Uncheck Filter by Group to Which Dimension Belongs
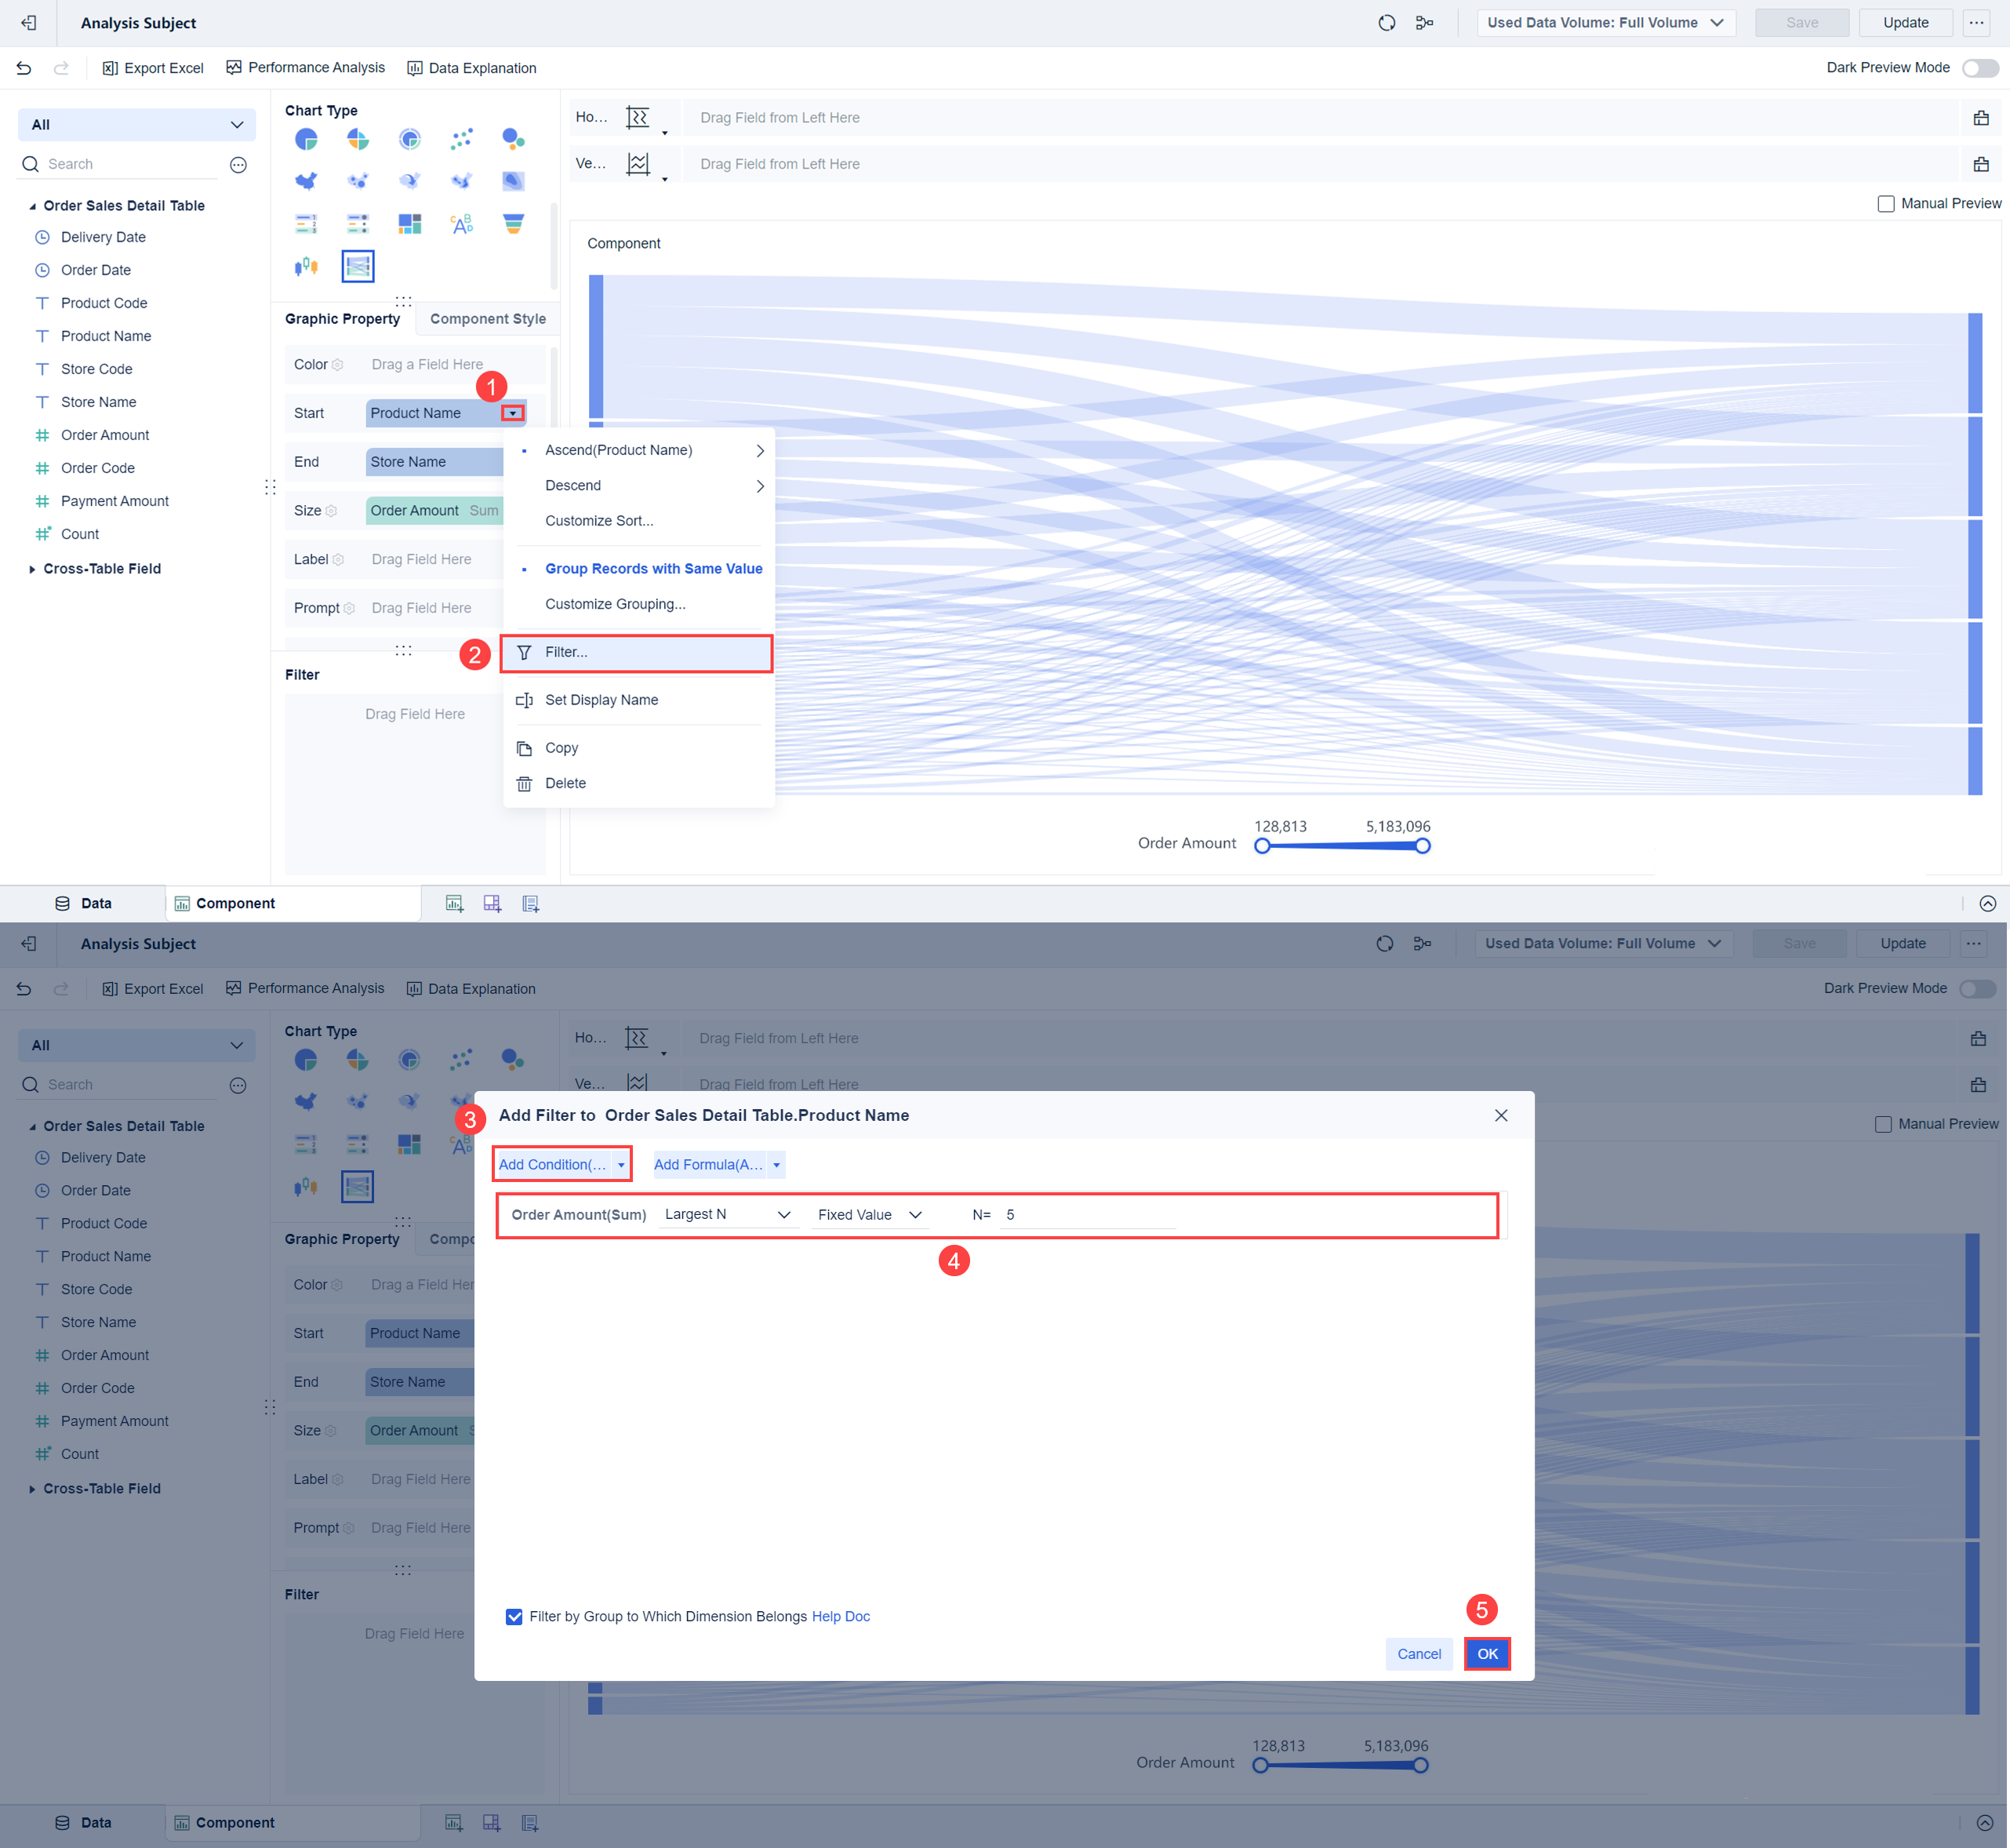The image size is (2010, 1848). coord(514,1617)
